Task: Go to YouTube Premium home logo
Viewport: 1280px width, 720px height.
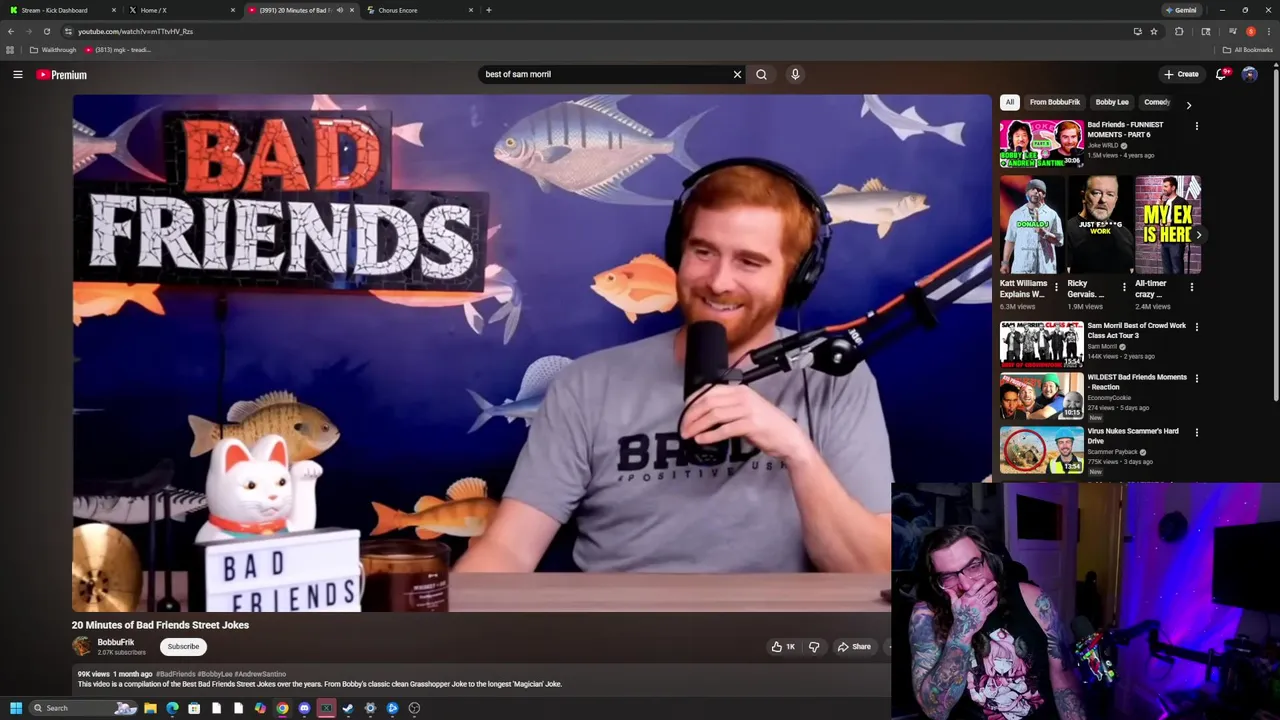Action: point(62,75)
